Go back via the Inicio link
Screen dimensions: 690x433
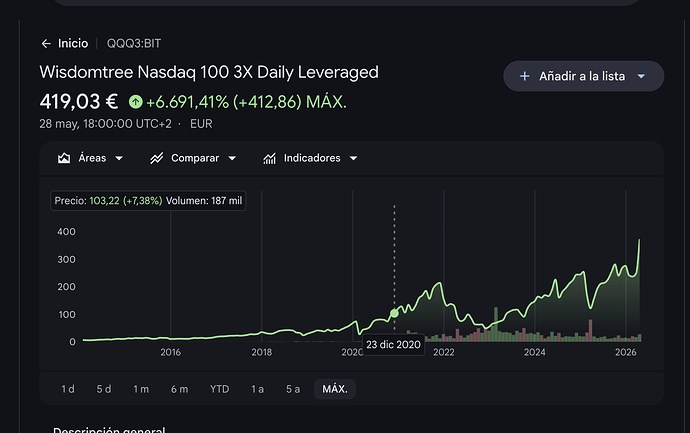pyautogui.click(x=73, y=44)
